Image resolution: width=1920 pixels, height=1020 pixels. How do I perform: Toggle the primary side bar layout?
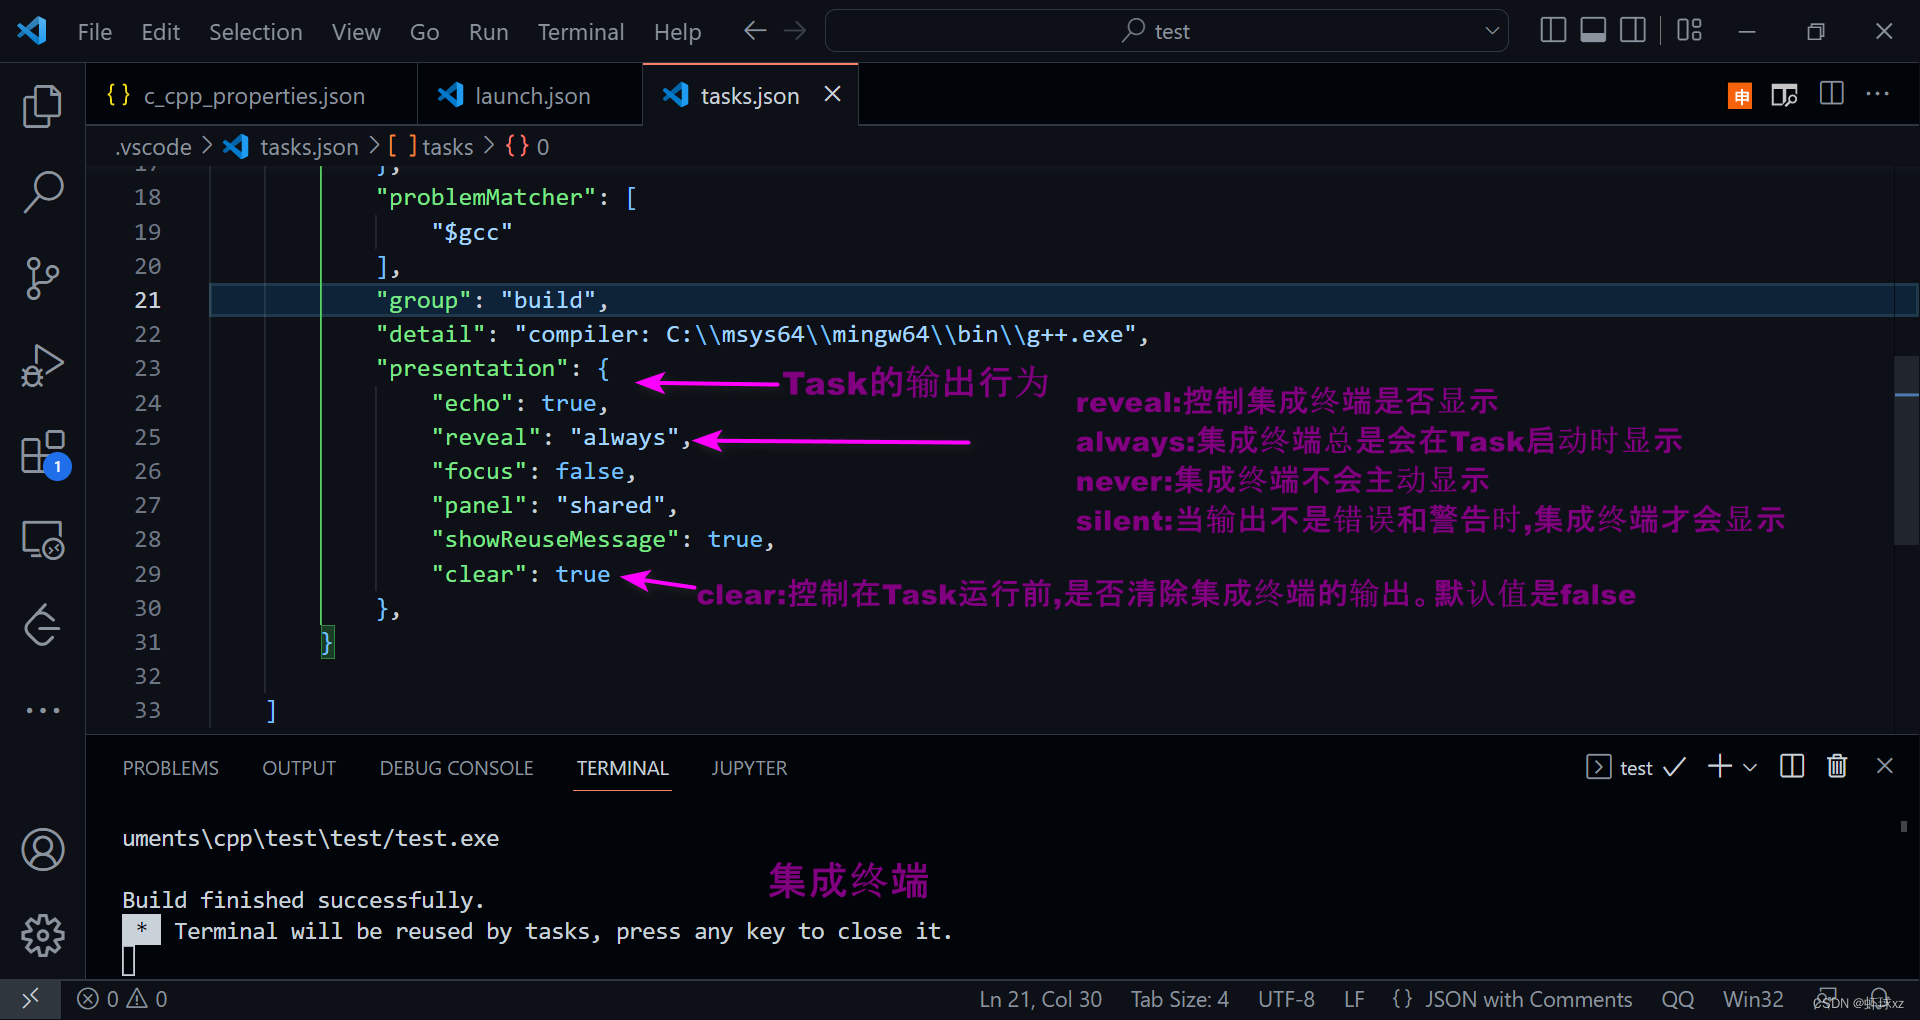click(x=1553, y=31)
